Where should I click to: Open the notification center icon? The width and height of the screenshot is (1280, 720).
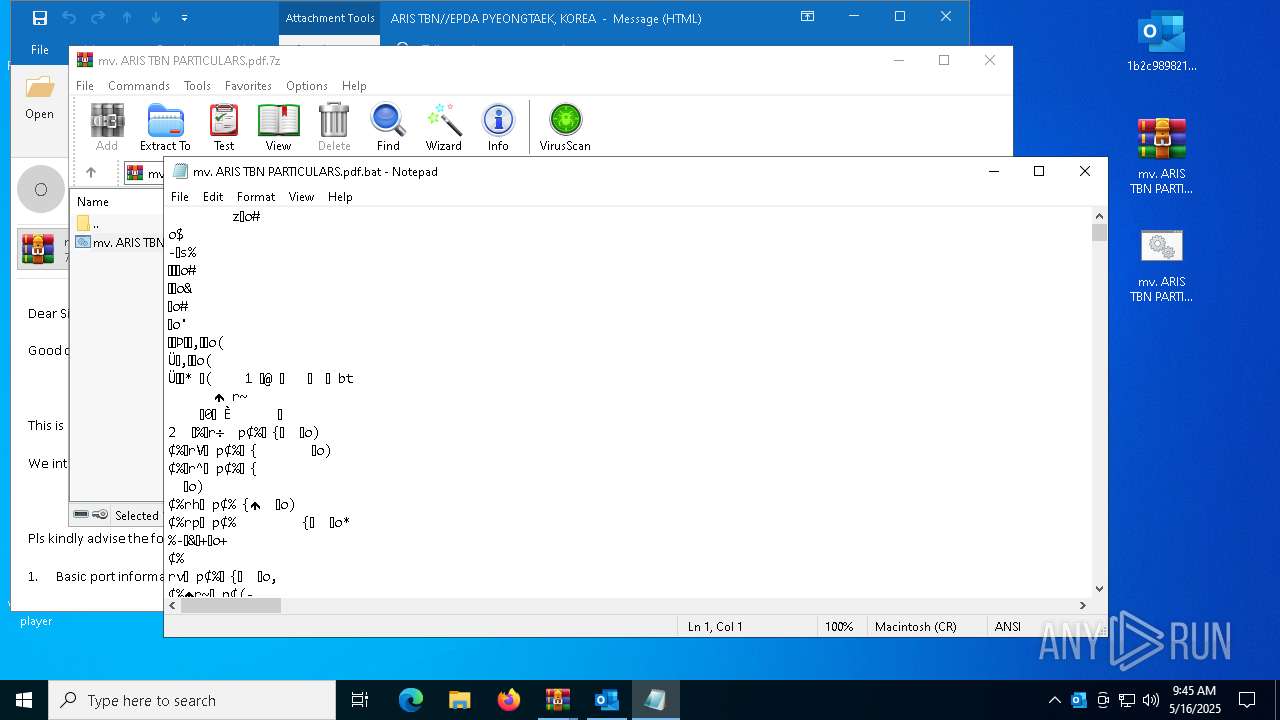coord(1247,700)
